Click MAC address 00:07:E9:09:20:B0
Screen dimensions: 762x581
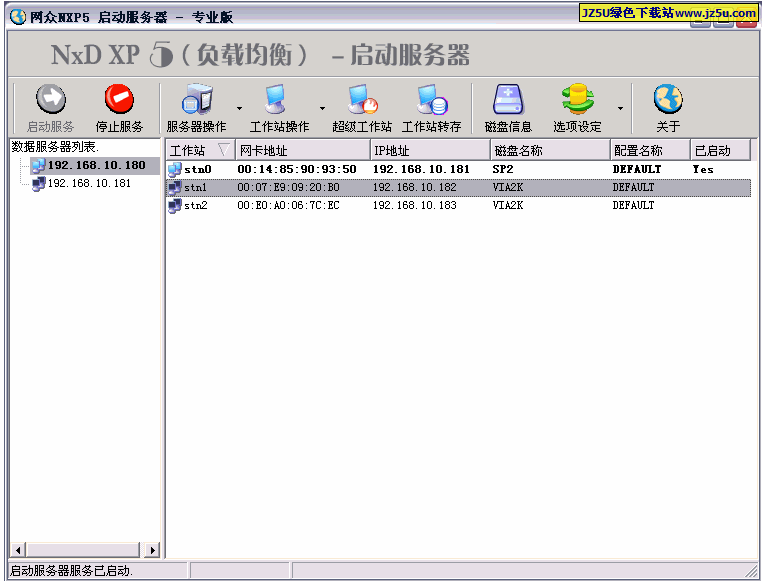coord(288,188)
